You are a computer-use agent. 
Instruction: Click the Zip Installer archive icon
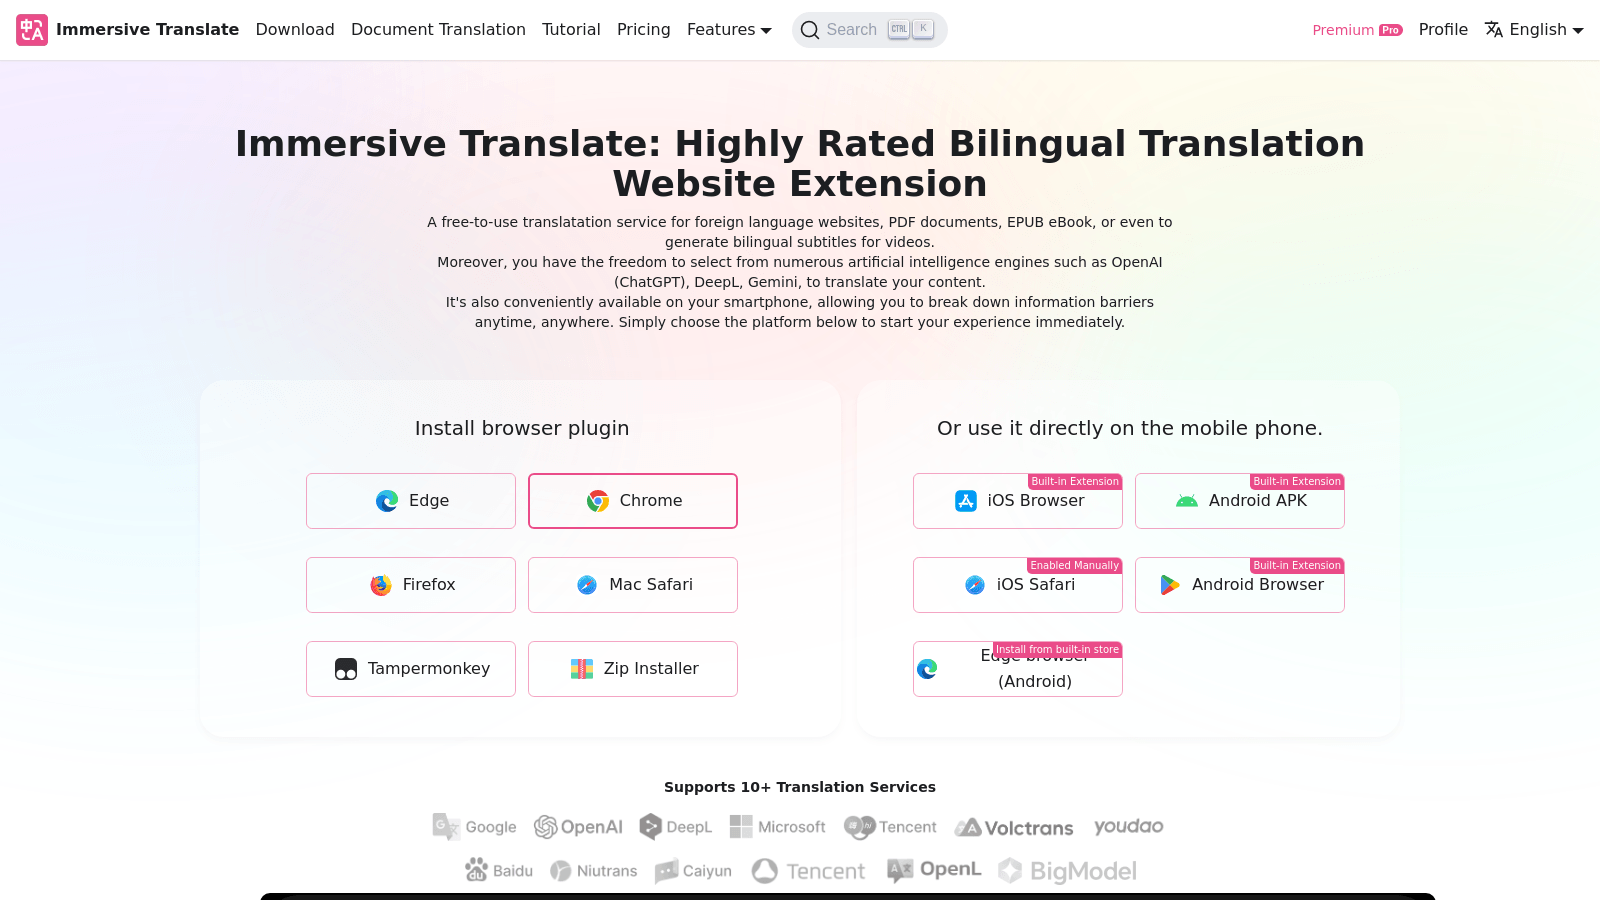click(582, 669)
